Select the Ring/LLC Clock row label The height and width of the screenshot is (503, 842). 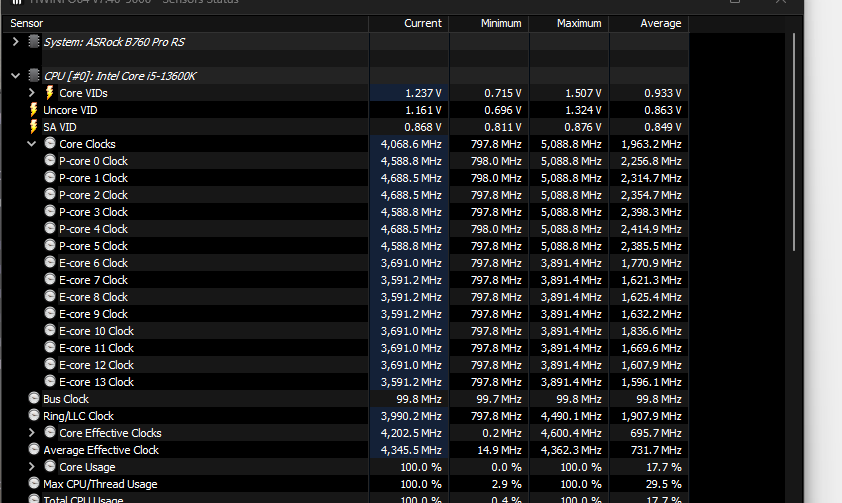[x=78, y=416]
